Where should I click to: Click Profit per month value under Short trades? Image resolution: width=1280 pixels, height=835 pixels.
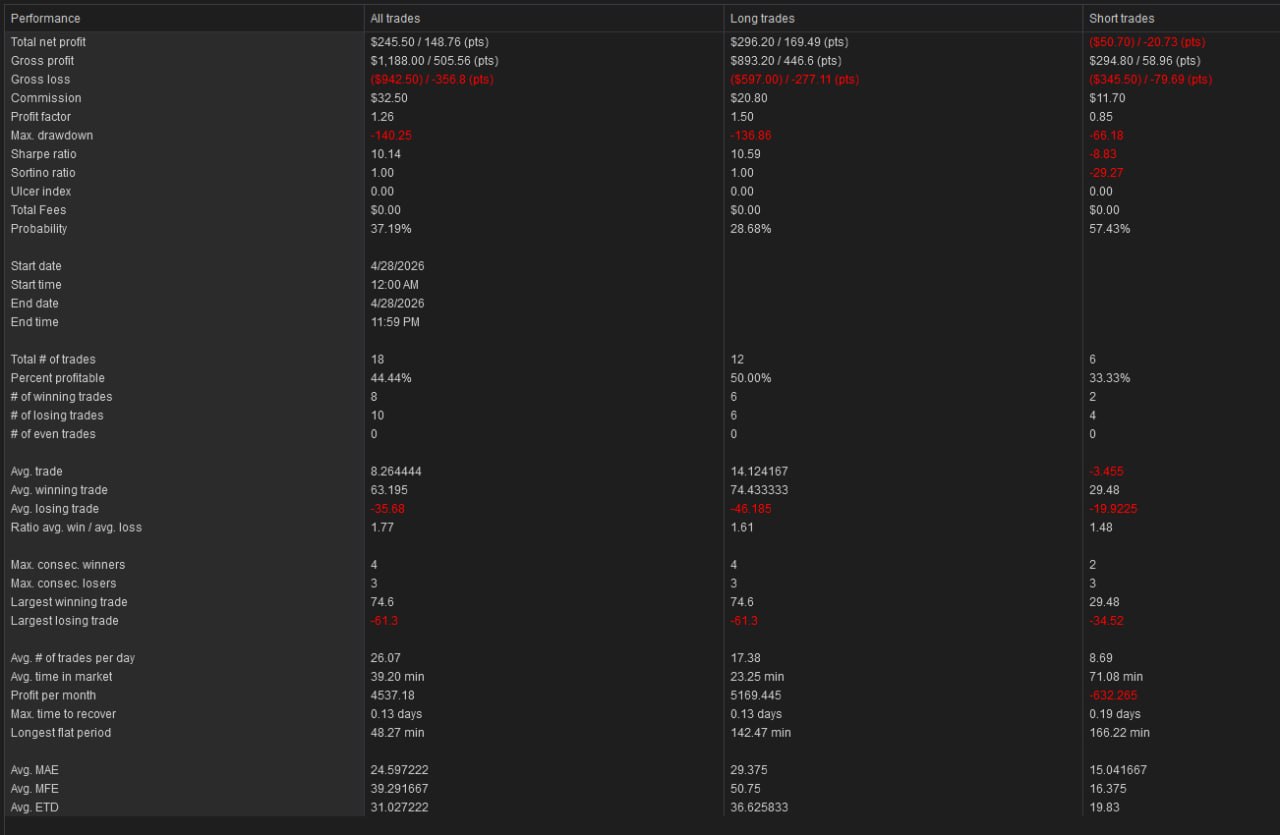tap(1114, 695)
